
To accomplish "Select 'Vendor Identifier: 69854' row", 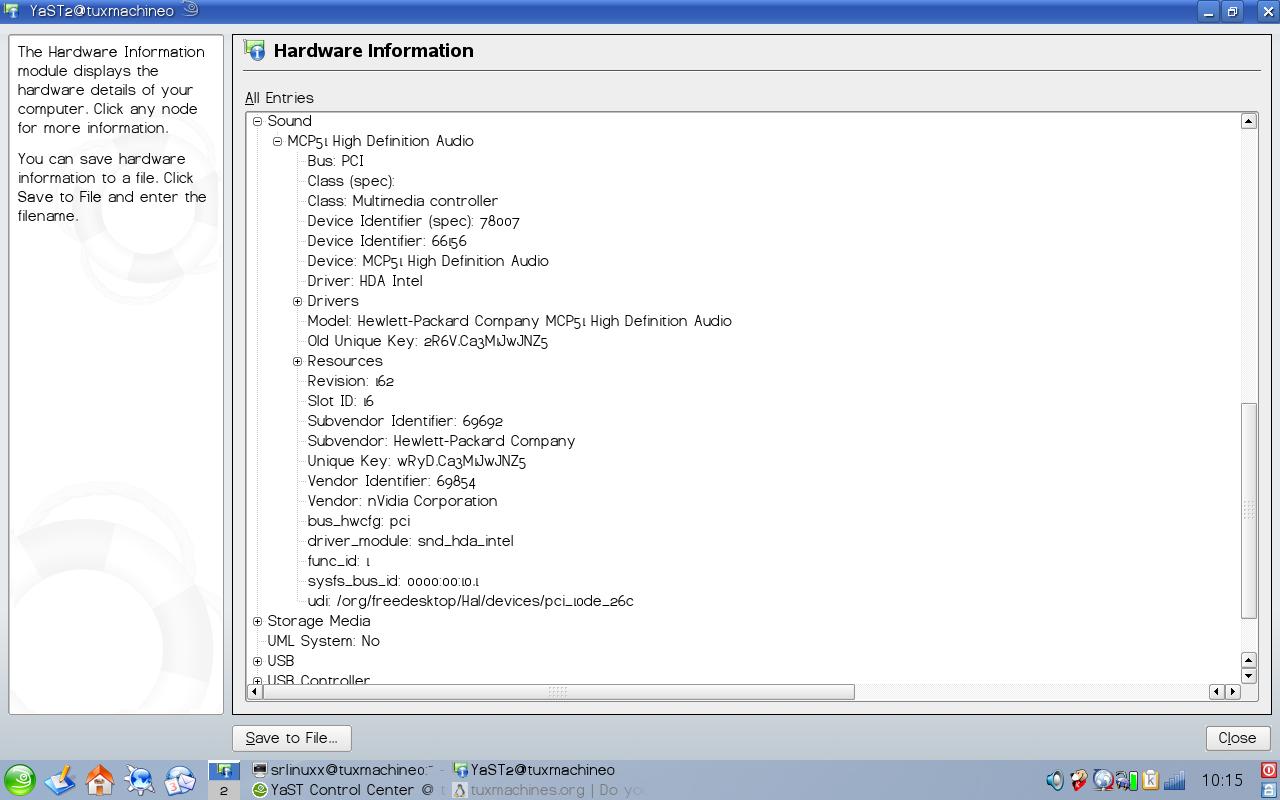I will [391, 481].
